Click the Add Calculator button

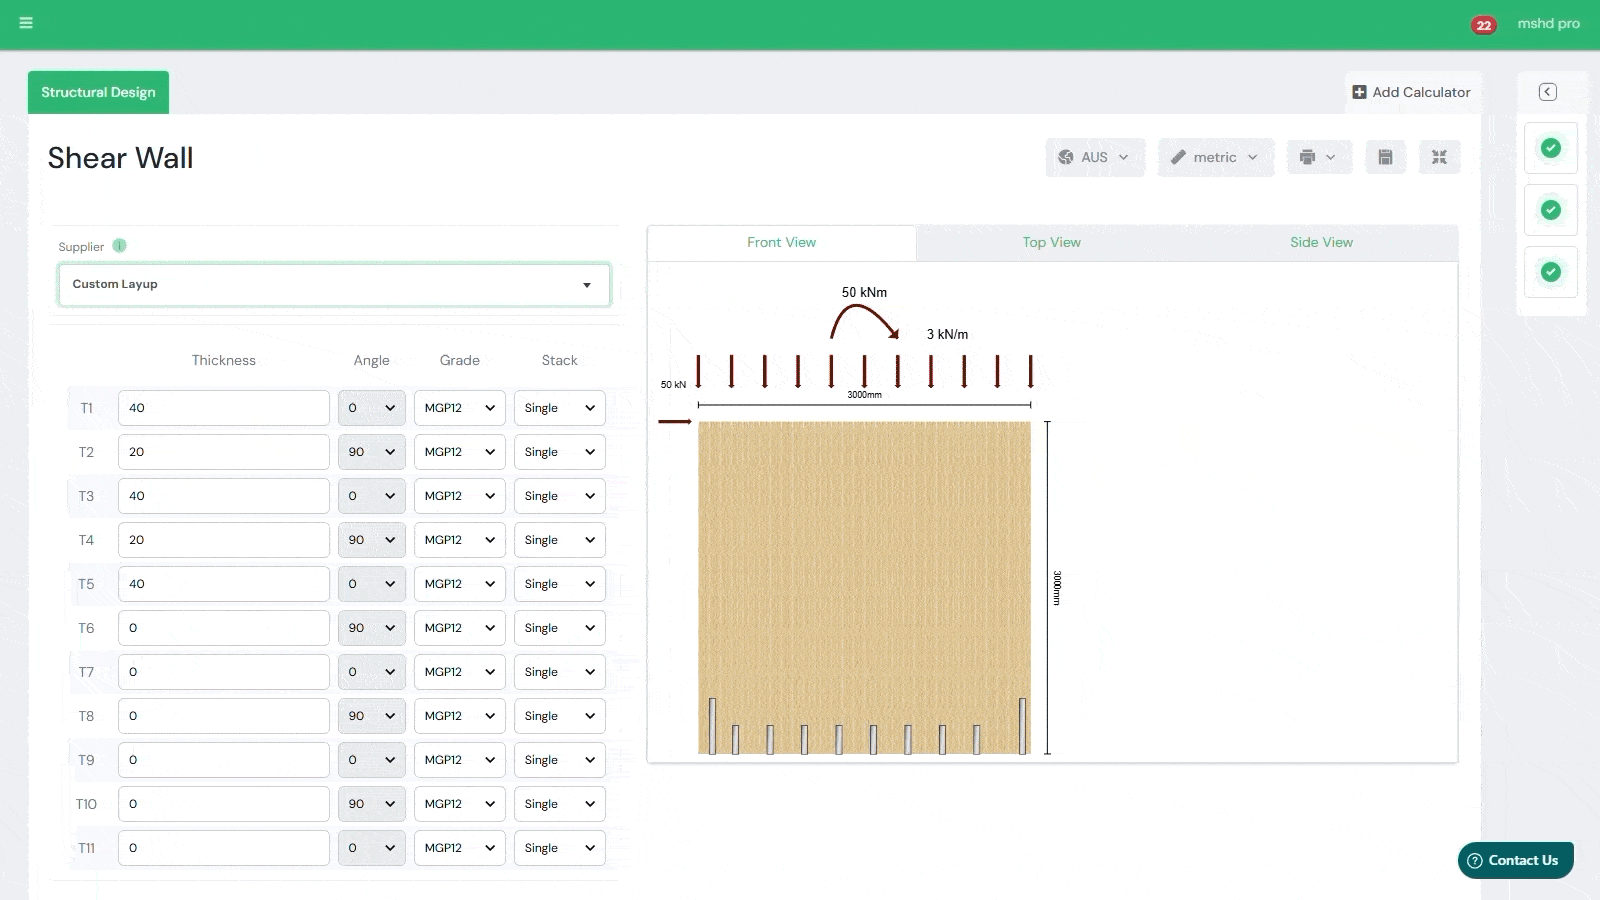tap(1411, 92)
